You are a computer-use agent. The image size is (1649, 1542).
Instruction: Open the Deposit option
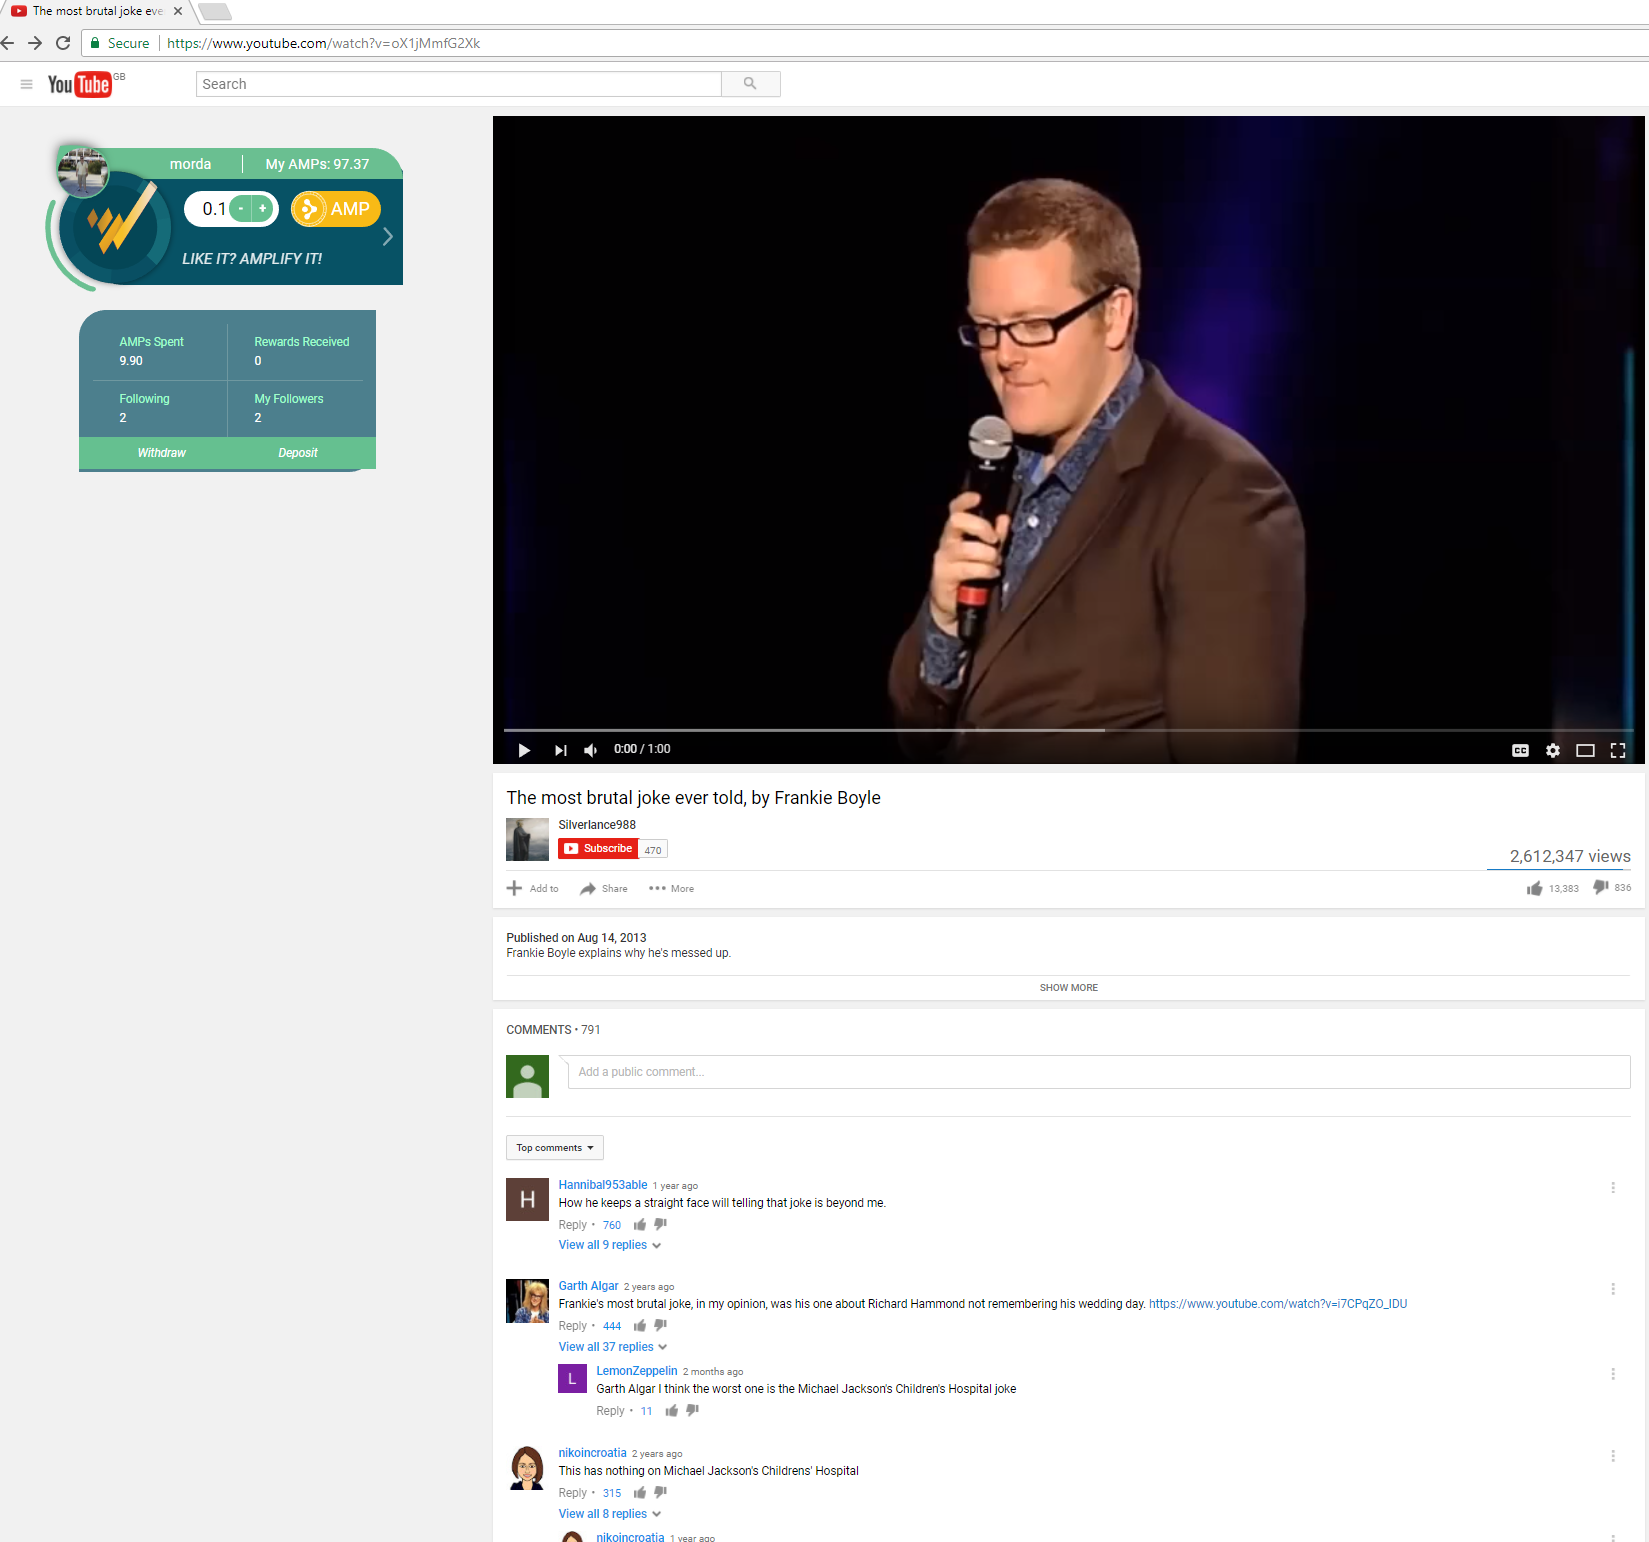tap(298, 453)
